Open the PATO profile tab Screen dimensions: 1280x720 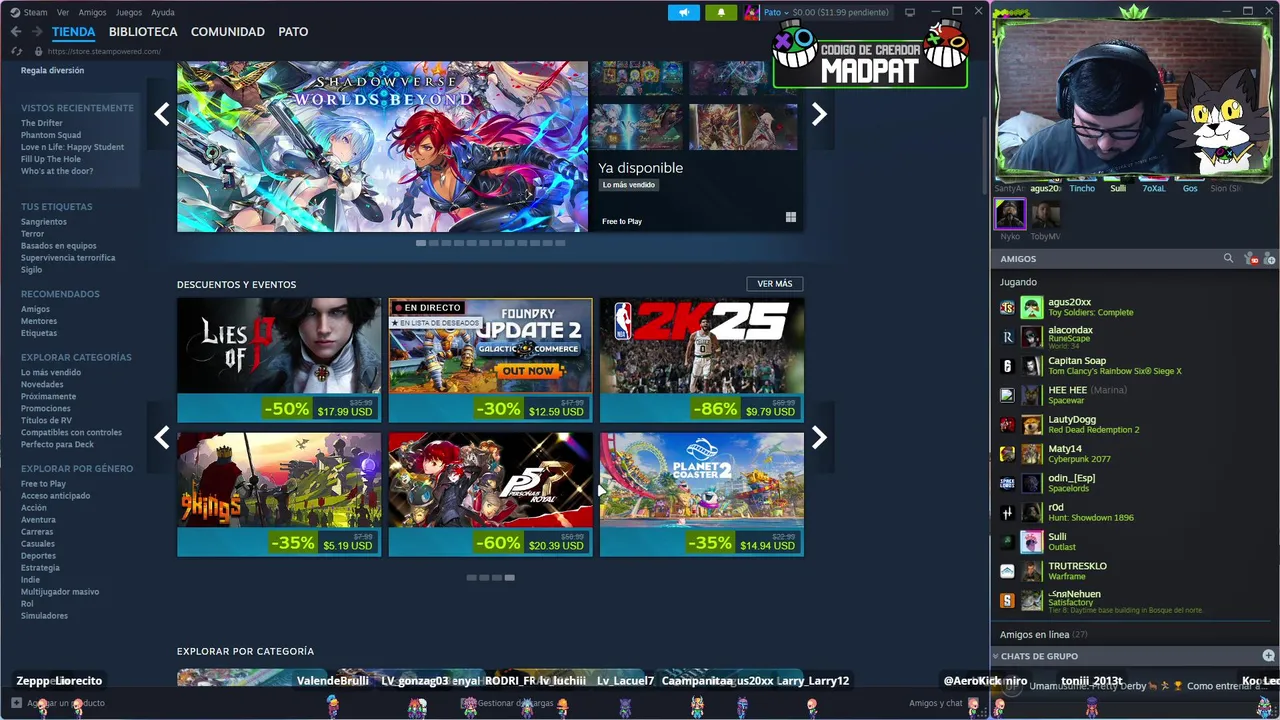(293, 32)
